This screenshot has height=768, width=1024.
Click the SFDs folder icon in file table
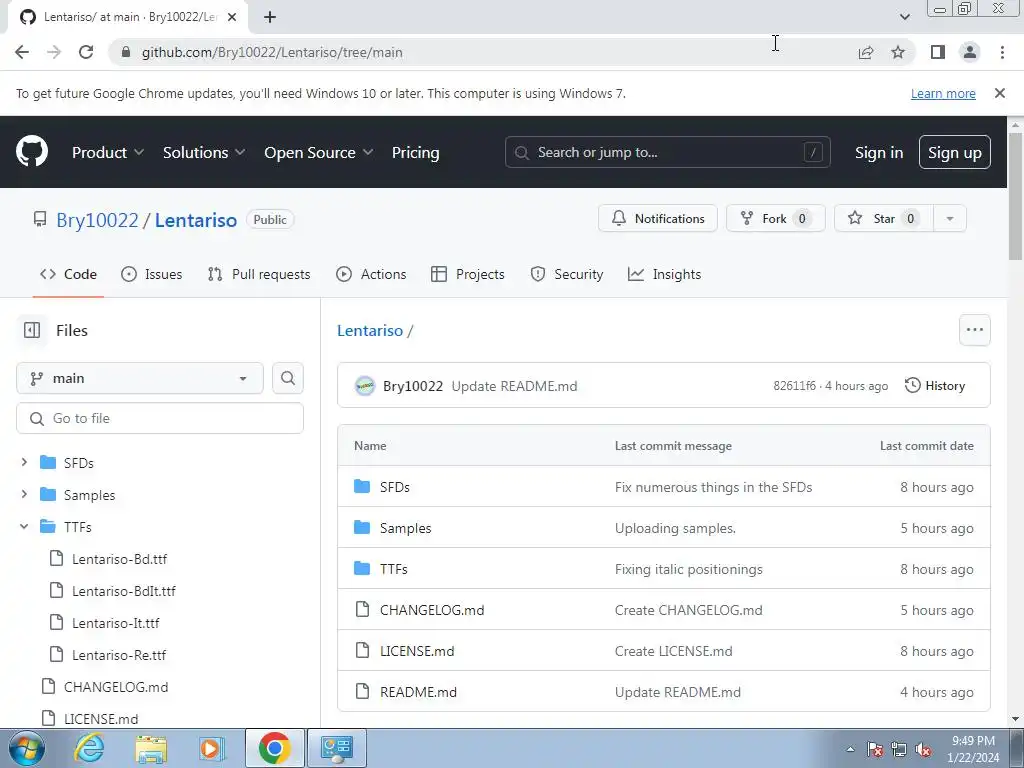tap(362, 487)
